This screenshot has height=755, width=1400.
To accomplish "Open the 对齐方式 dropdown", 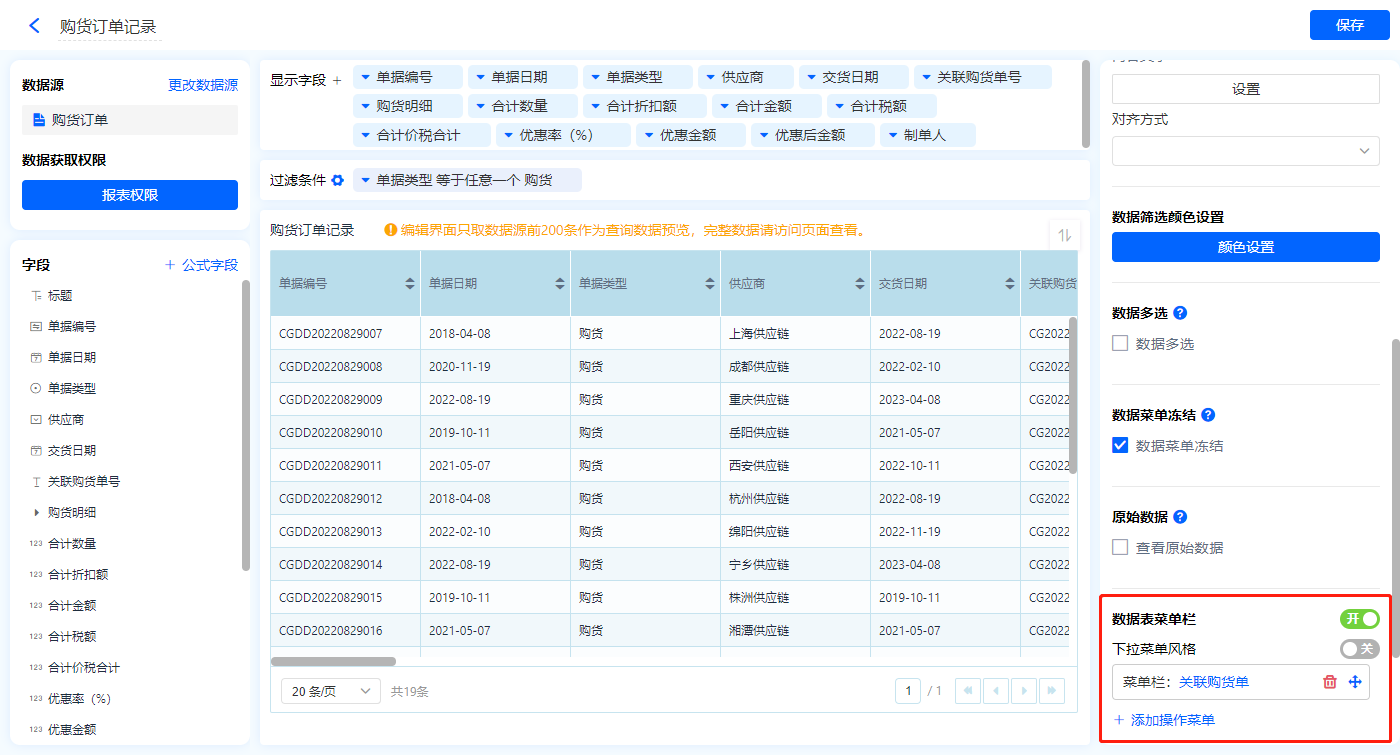I will coord(1245,151).
